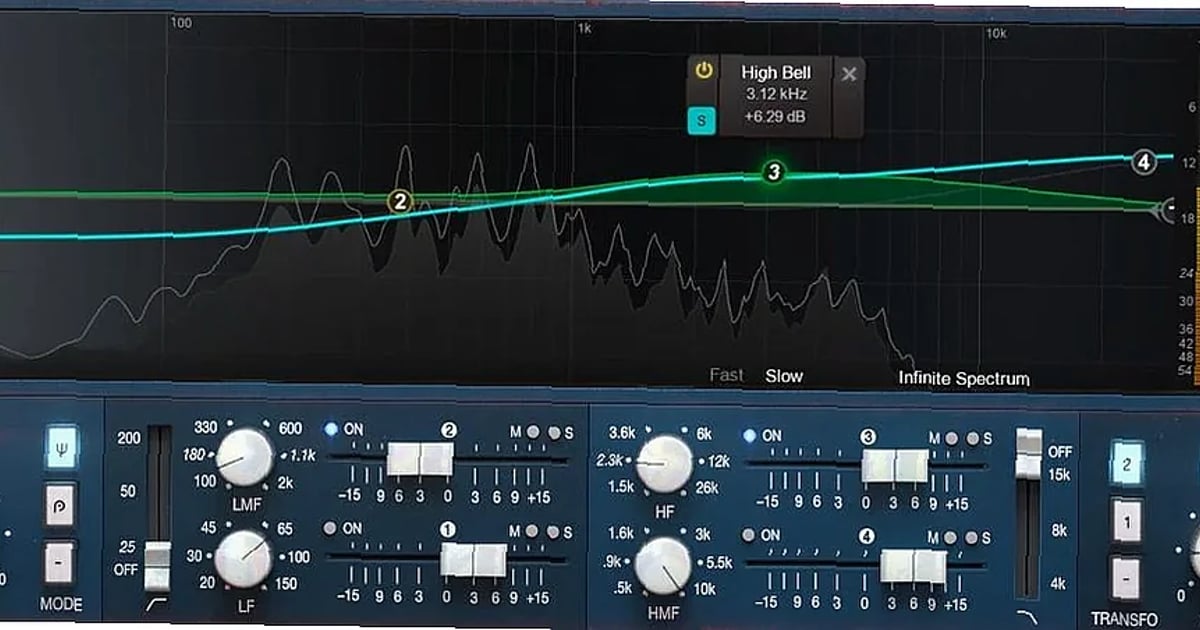Select Slow analyzer mode

click(x=786, y=377)
